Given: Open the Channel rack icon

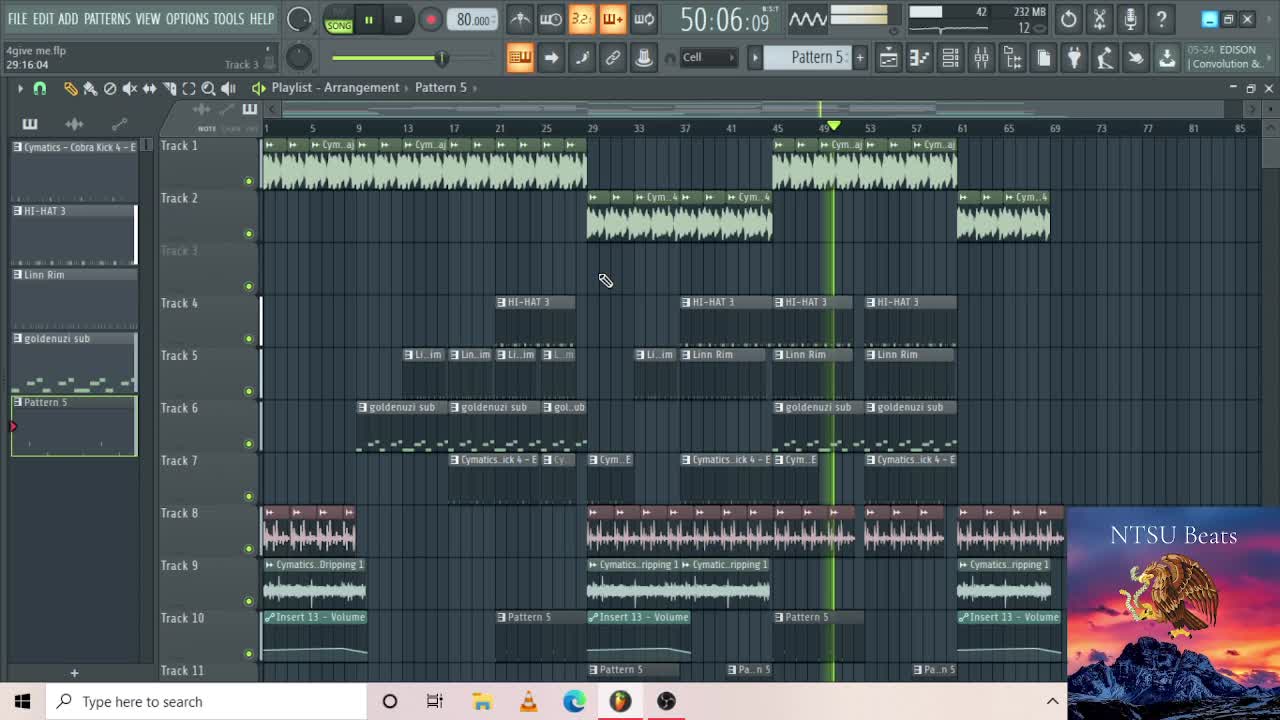Looking at the screenshot, I should (x=950, y=58).
